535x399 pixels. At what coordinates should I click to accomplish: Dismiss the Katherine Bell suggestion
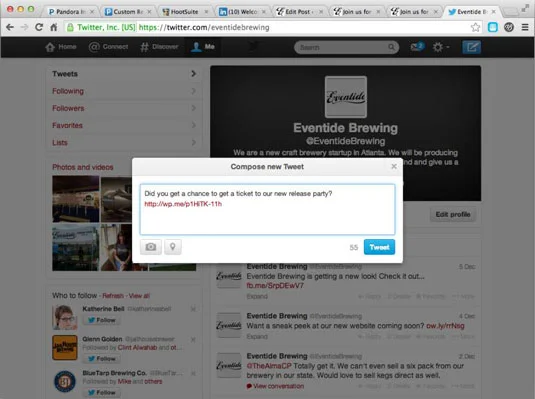coord(193,309)
